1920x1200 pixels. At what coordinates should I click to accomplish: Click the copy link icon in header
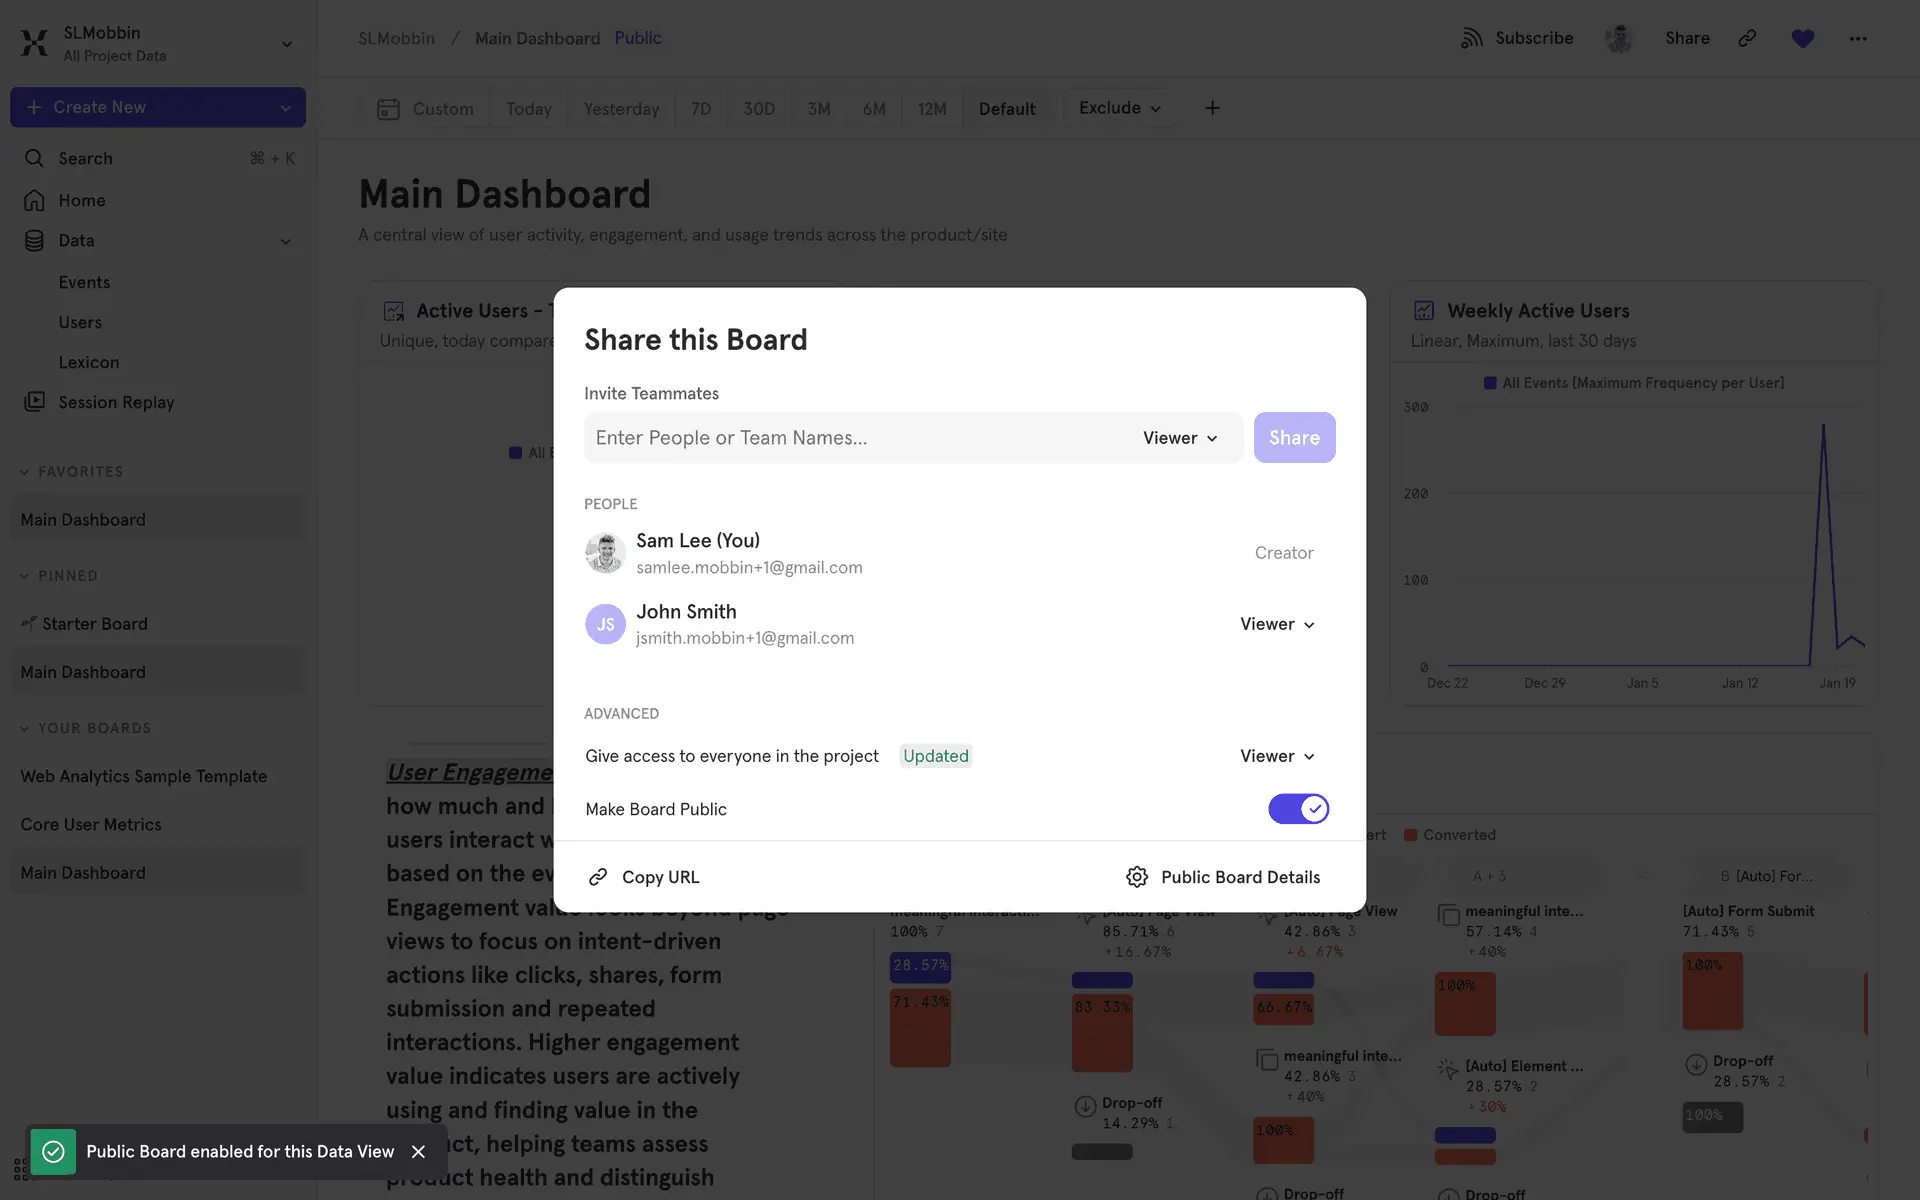[1747, 38]
